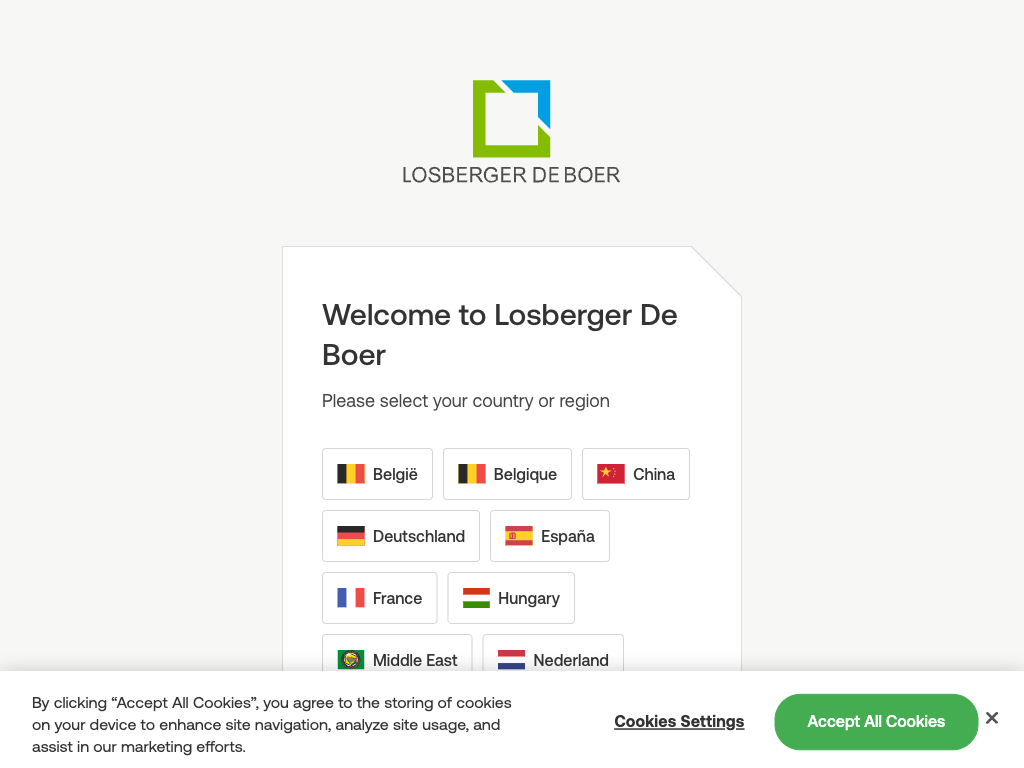Image resolution: width=1024 pixels, height=768 pixels.
Task: Click the Netherlands flag icon
Action: (x=511, y=660)
